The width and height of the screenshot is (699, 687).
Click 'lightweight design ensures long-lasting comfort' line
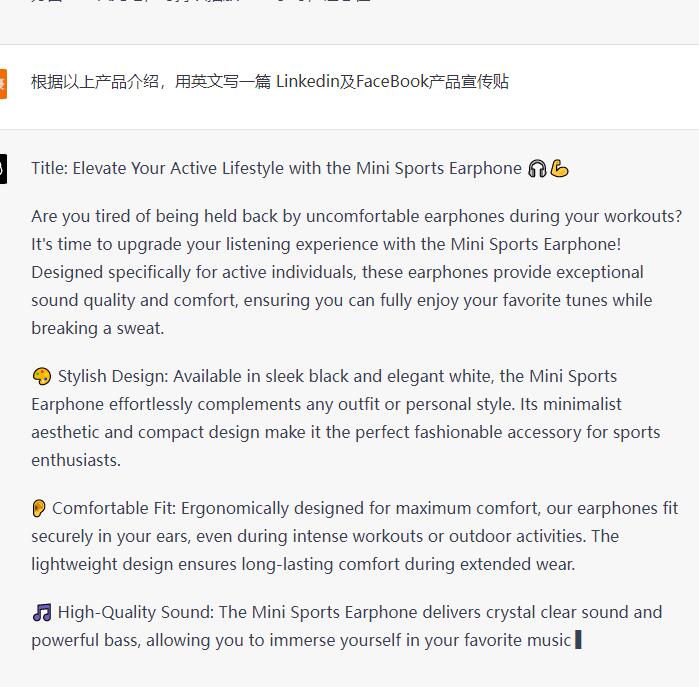coord(303,564)
